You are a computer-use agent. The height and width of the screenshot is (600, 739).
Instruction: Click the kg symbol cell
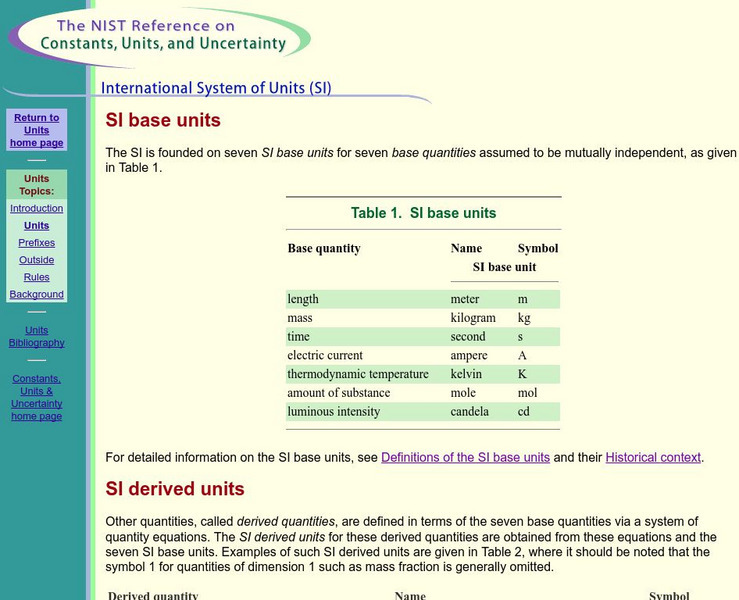click(524, 318)
